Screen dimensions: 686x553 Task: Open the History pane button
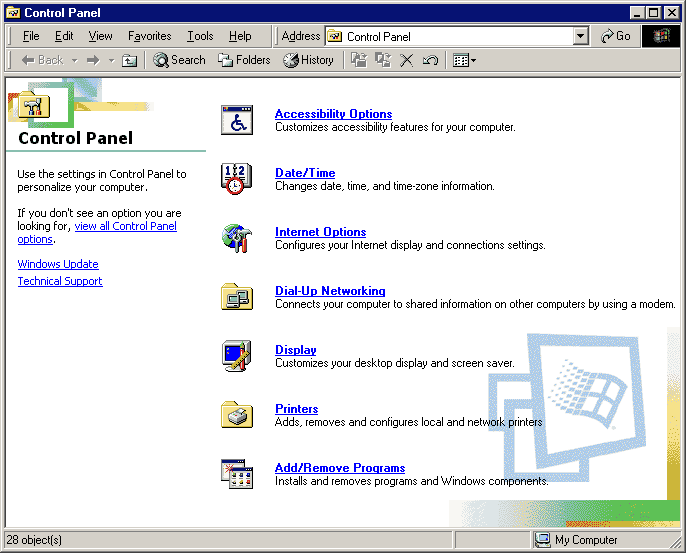point(308,60)
